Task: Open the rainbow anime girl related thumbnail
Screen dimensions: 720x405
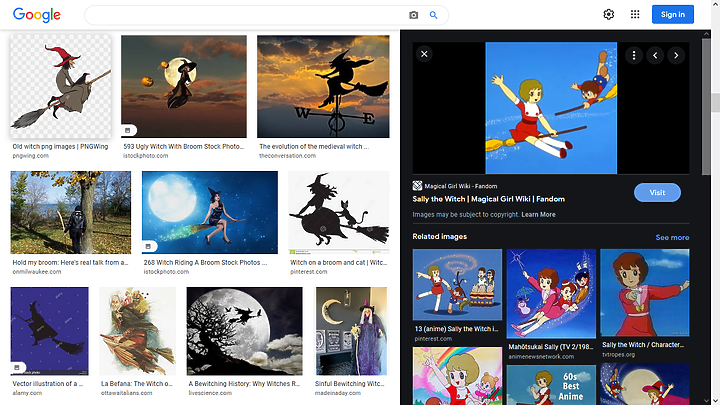Action: click(457, 376)
